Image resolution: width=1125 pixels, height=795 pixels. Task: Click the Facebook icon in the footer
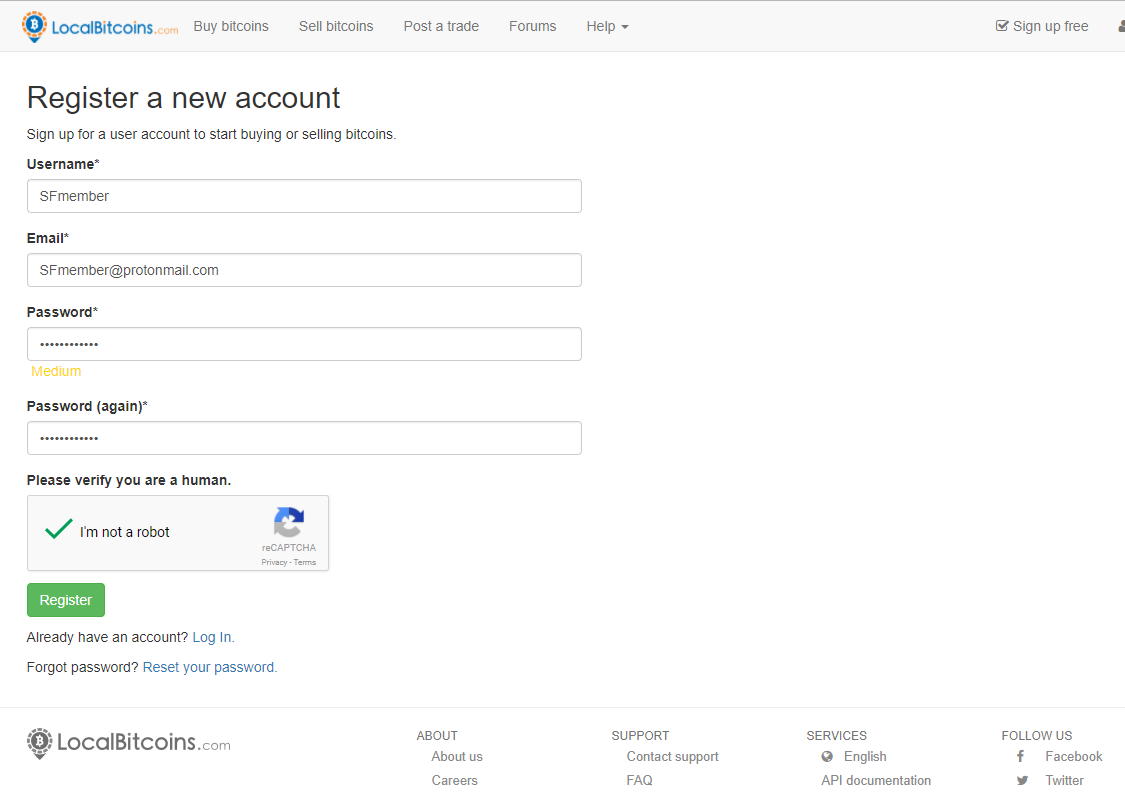[x=1020, y=757]
